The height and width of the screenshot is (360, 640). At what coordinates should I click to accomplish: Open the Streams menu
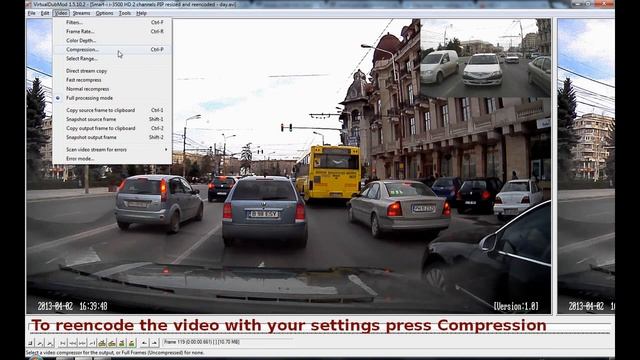tap(81, 13)
